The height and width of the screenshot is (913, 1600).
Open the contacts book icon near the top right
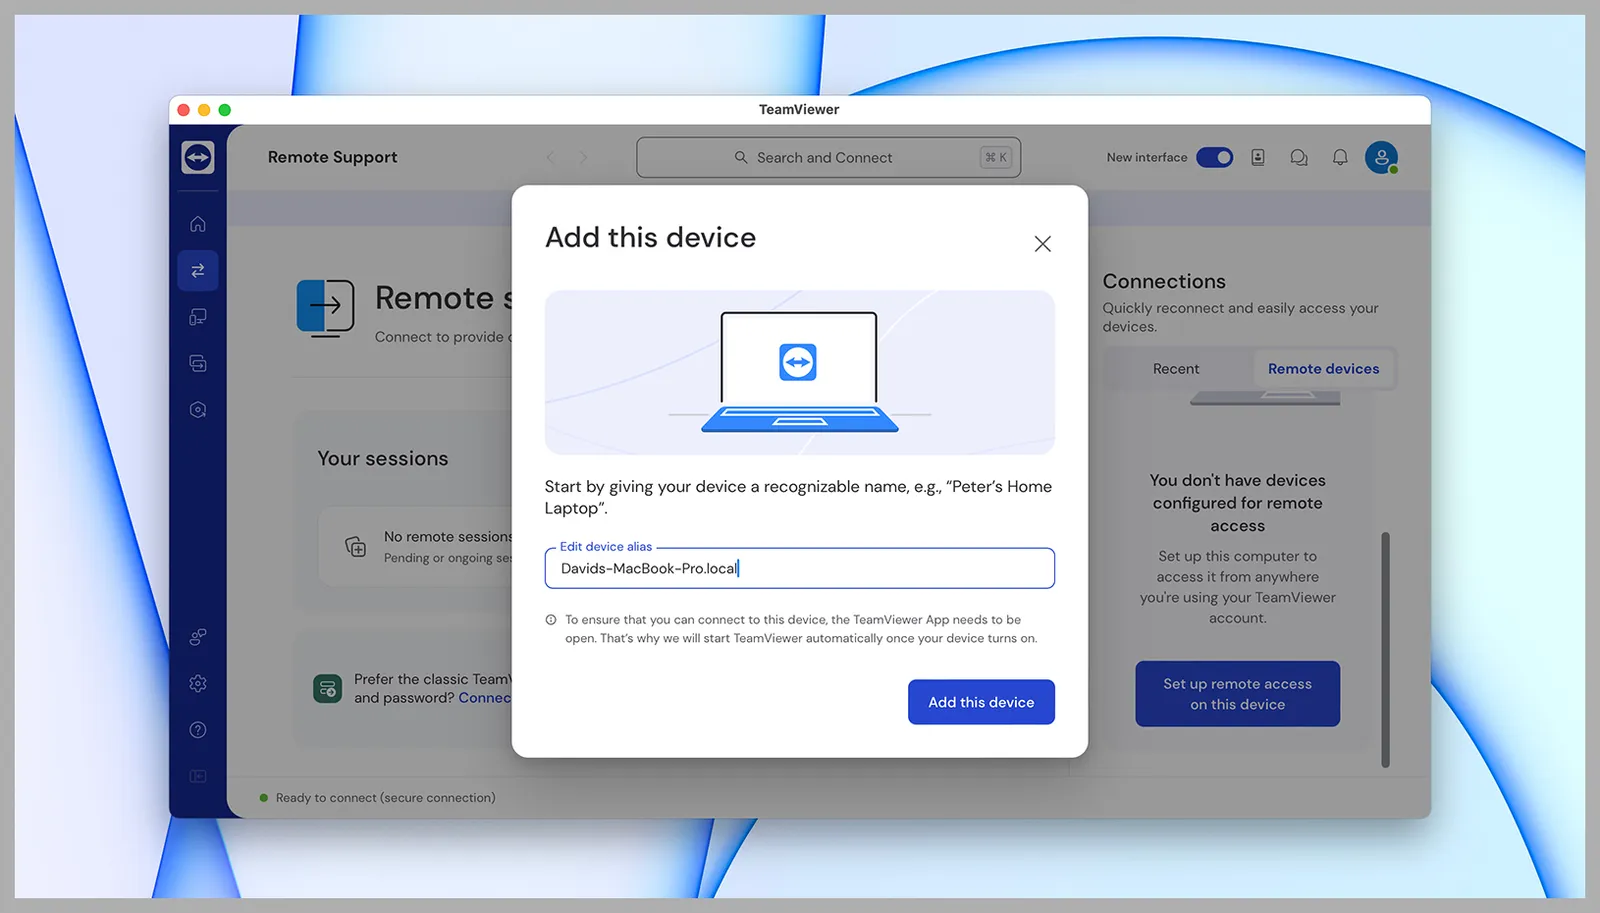[1258, 157]
